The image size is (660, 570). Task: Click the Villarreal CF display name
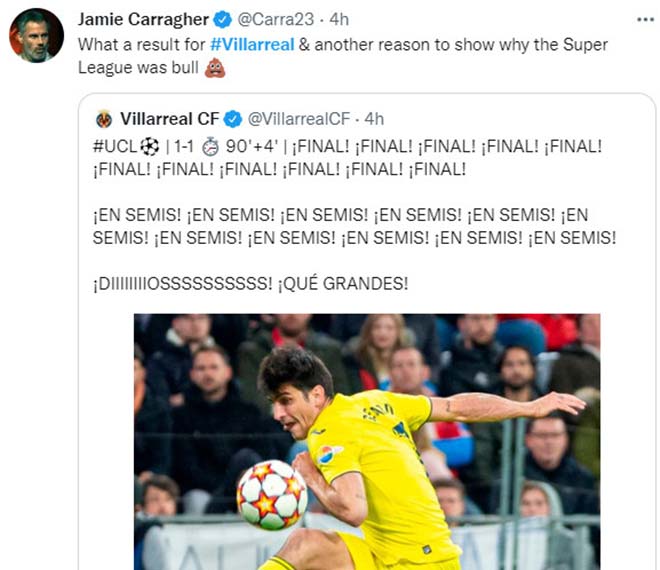[170, 119]
